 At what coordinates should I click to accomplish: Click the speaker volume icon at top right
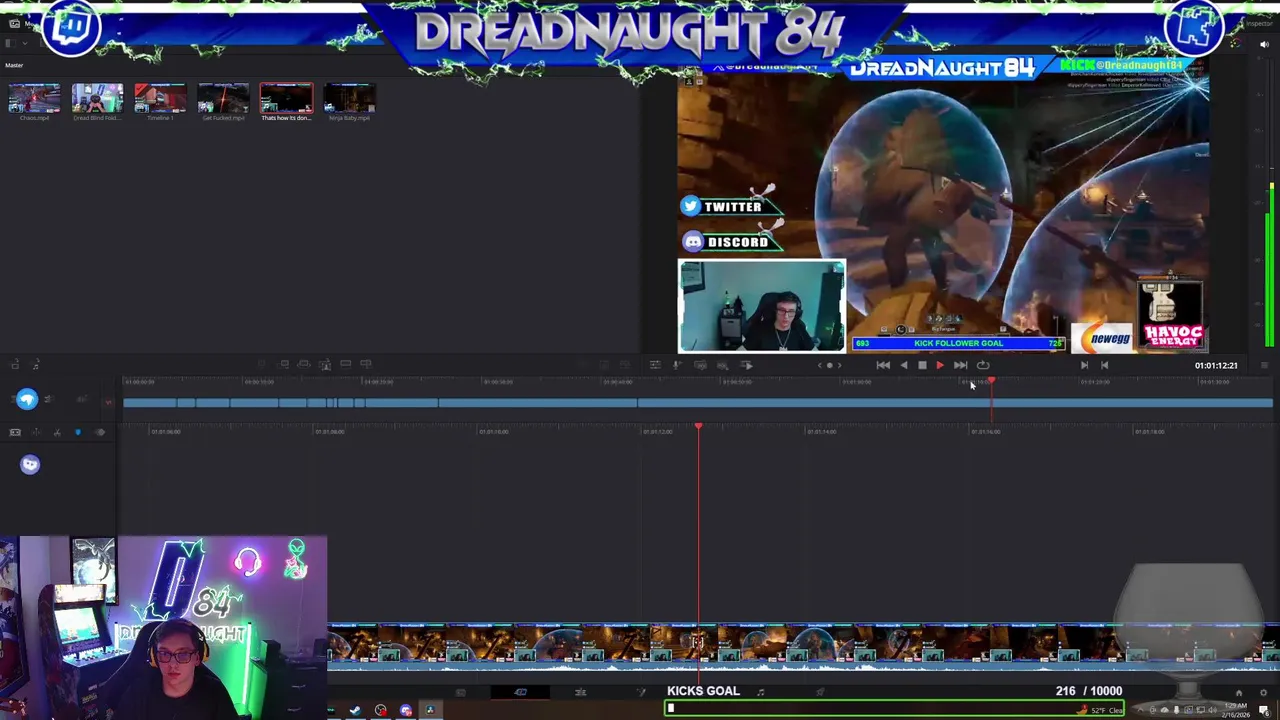click(x=1264, y=44)
